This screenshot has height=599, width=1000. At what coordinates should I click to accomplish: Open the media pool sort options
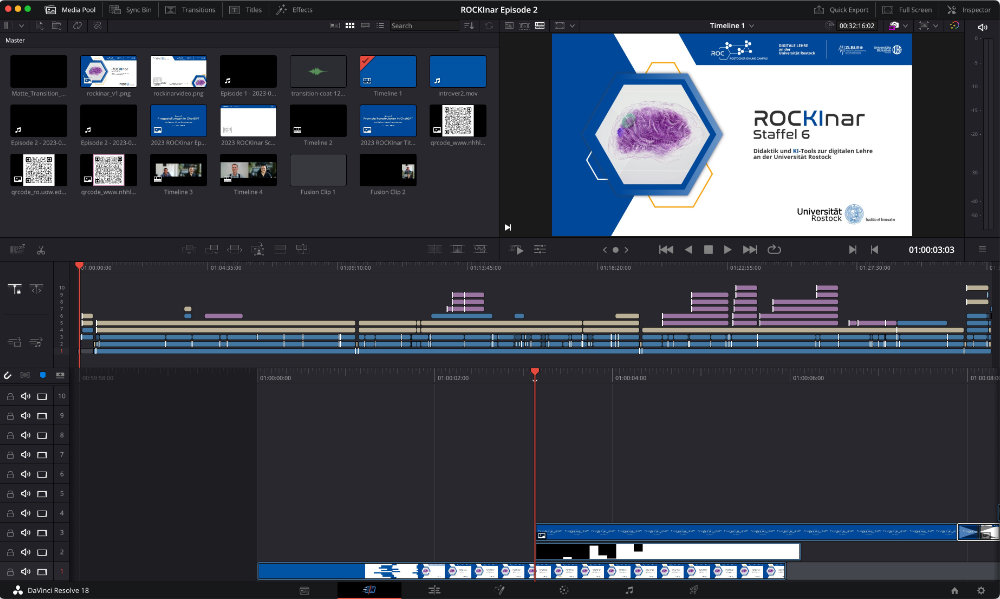click(x=469, y=26)
